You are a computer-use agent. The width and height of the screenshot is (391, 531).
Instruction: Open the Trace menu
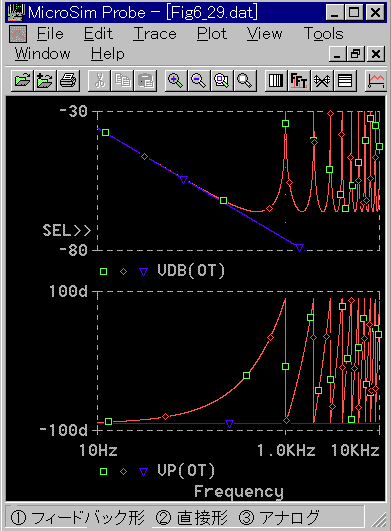click(x=155, y=34)
